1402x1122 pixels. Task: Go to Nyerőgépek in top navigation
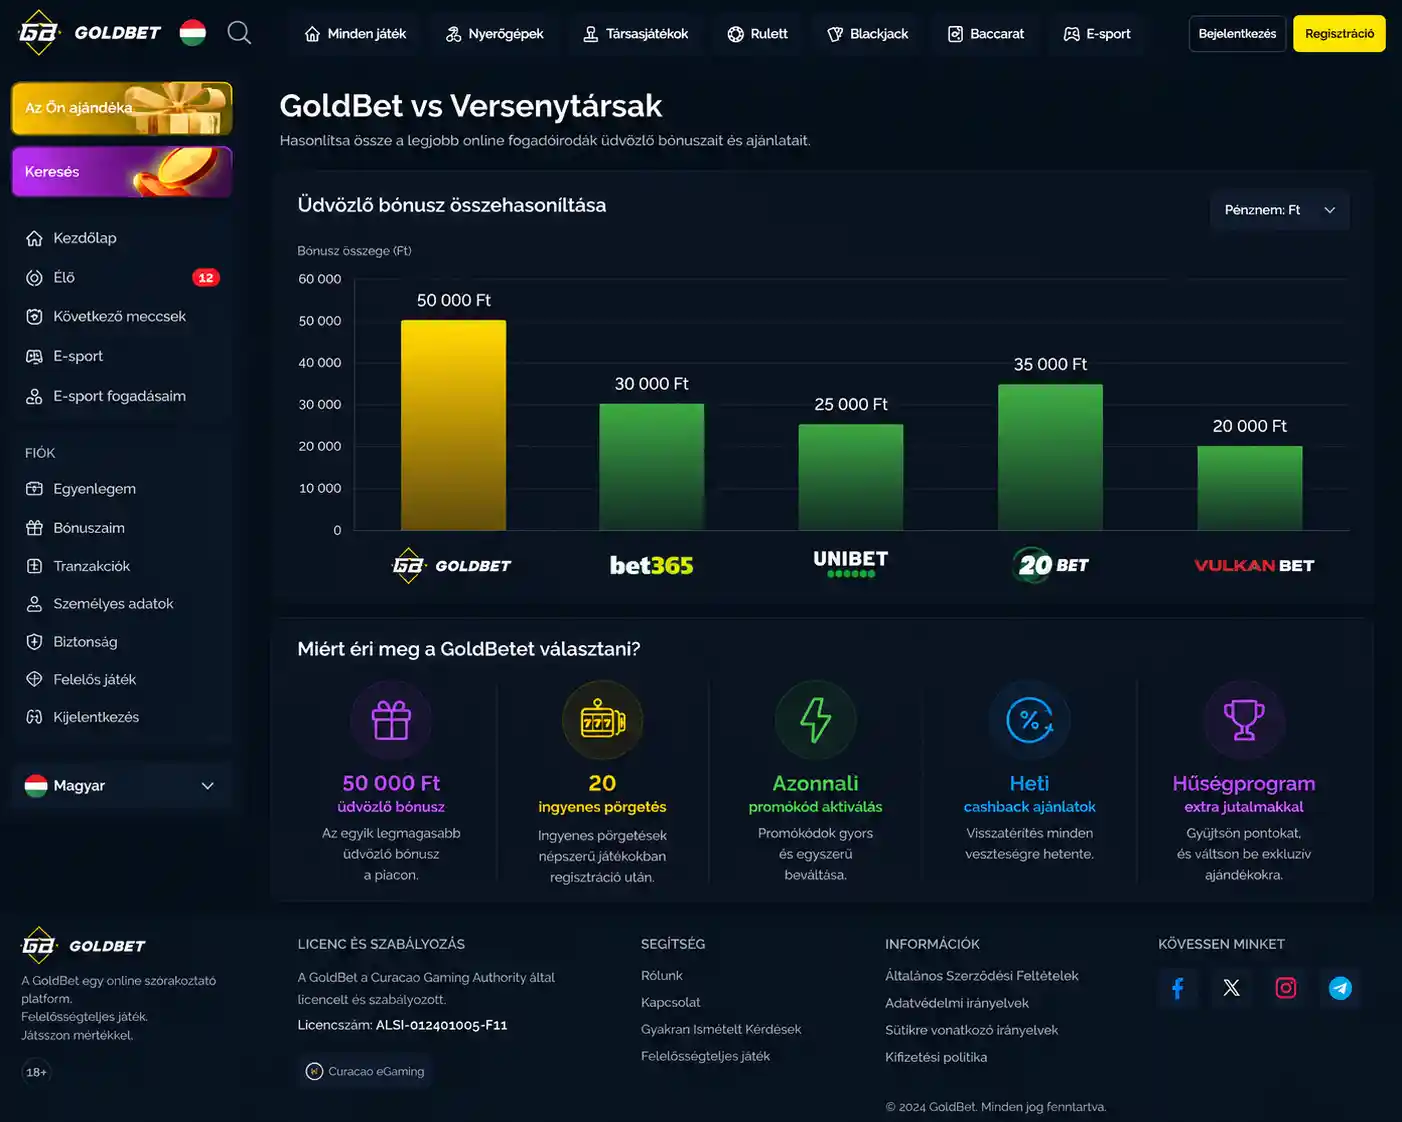tap(494, 34)
